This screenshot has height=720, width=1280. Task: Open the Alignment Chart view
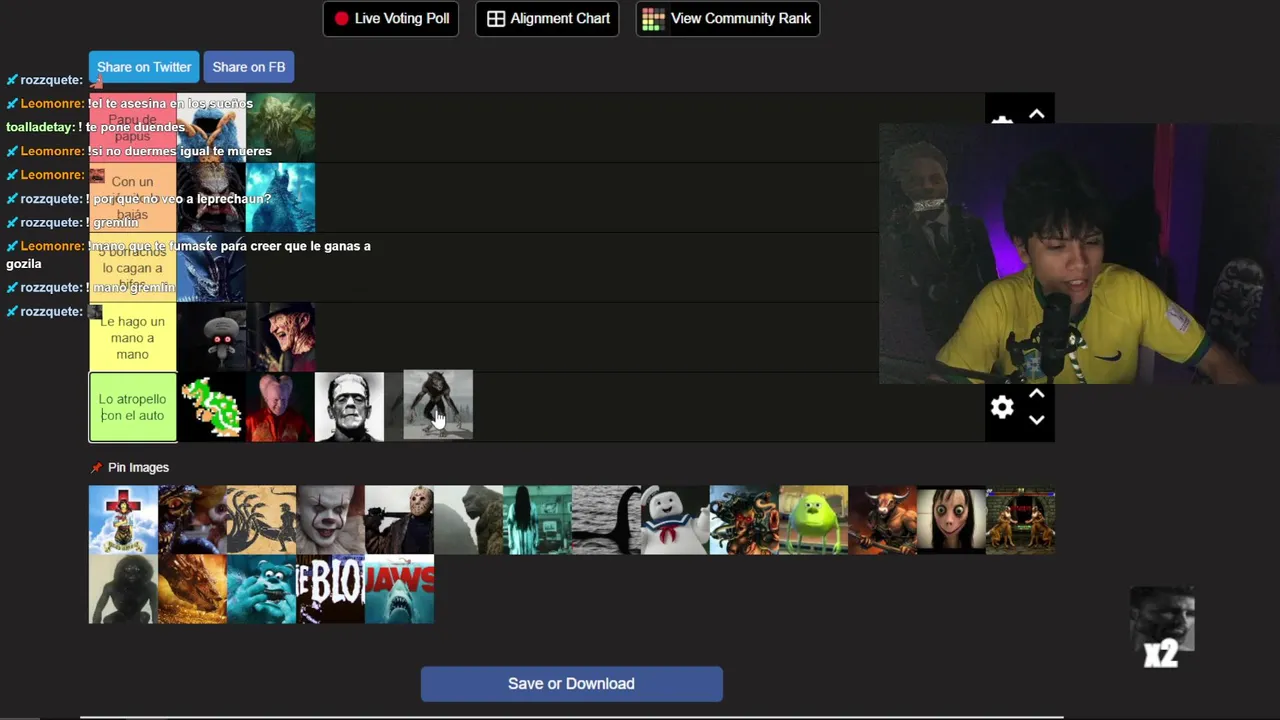point(548,18)
